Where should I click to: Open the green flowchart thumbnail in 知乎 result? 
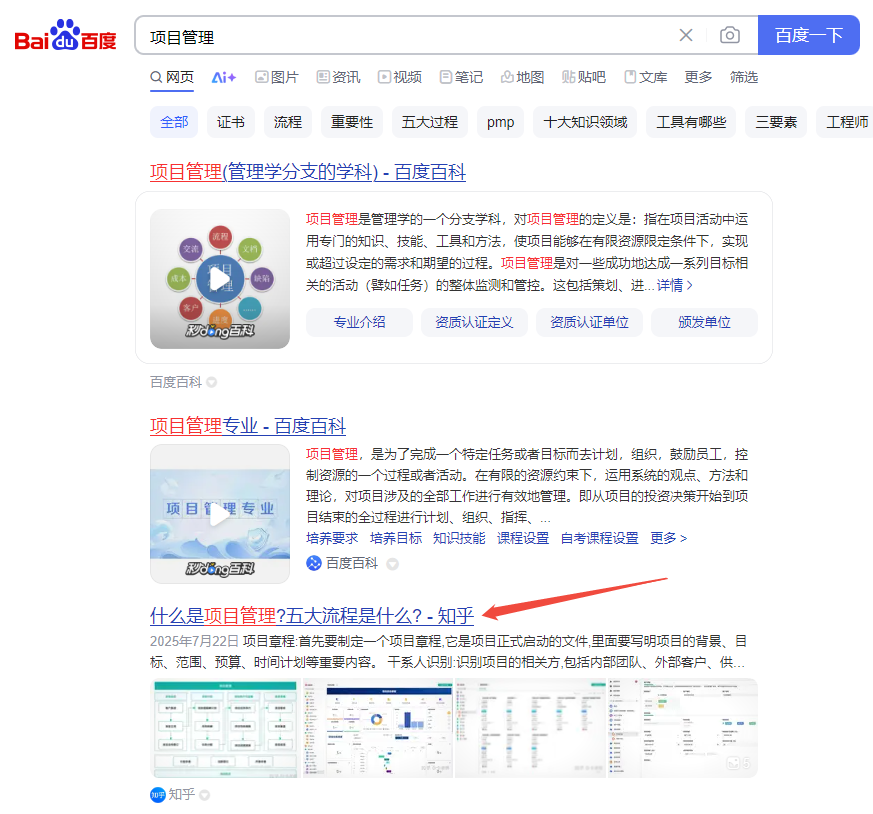click(226, 728)
